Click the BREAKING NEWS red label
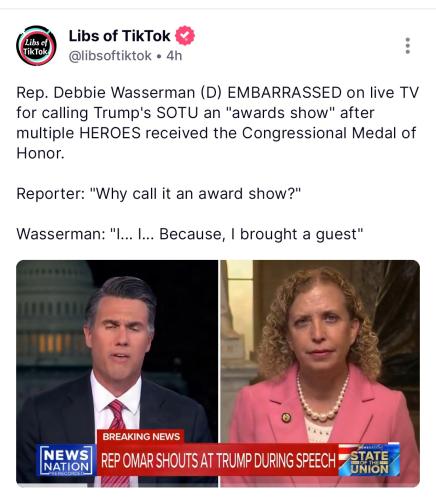The height and width of the screenshot is (500, 436). pyautogui.click(x=141, y=436)
